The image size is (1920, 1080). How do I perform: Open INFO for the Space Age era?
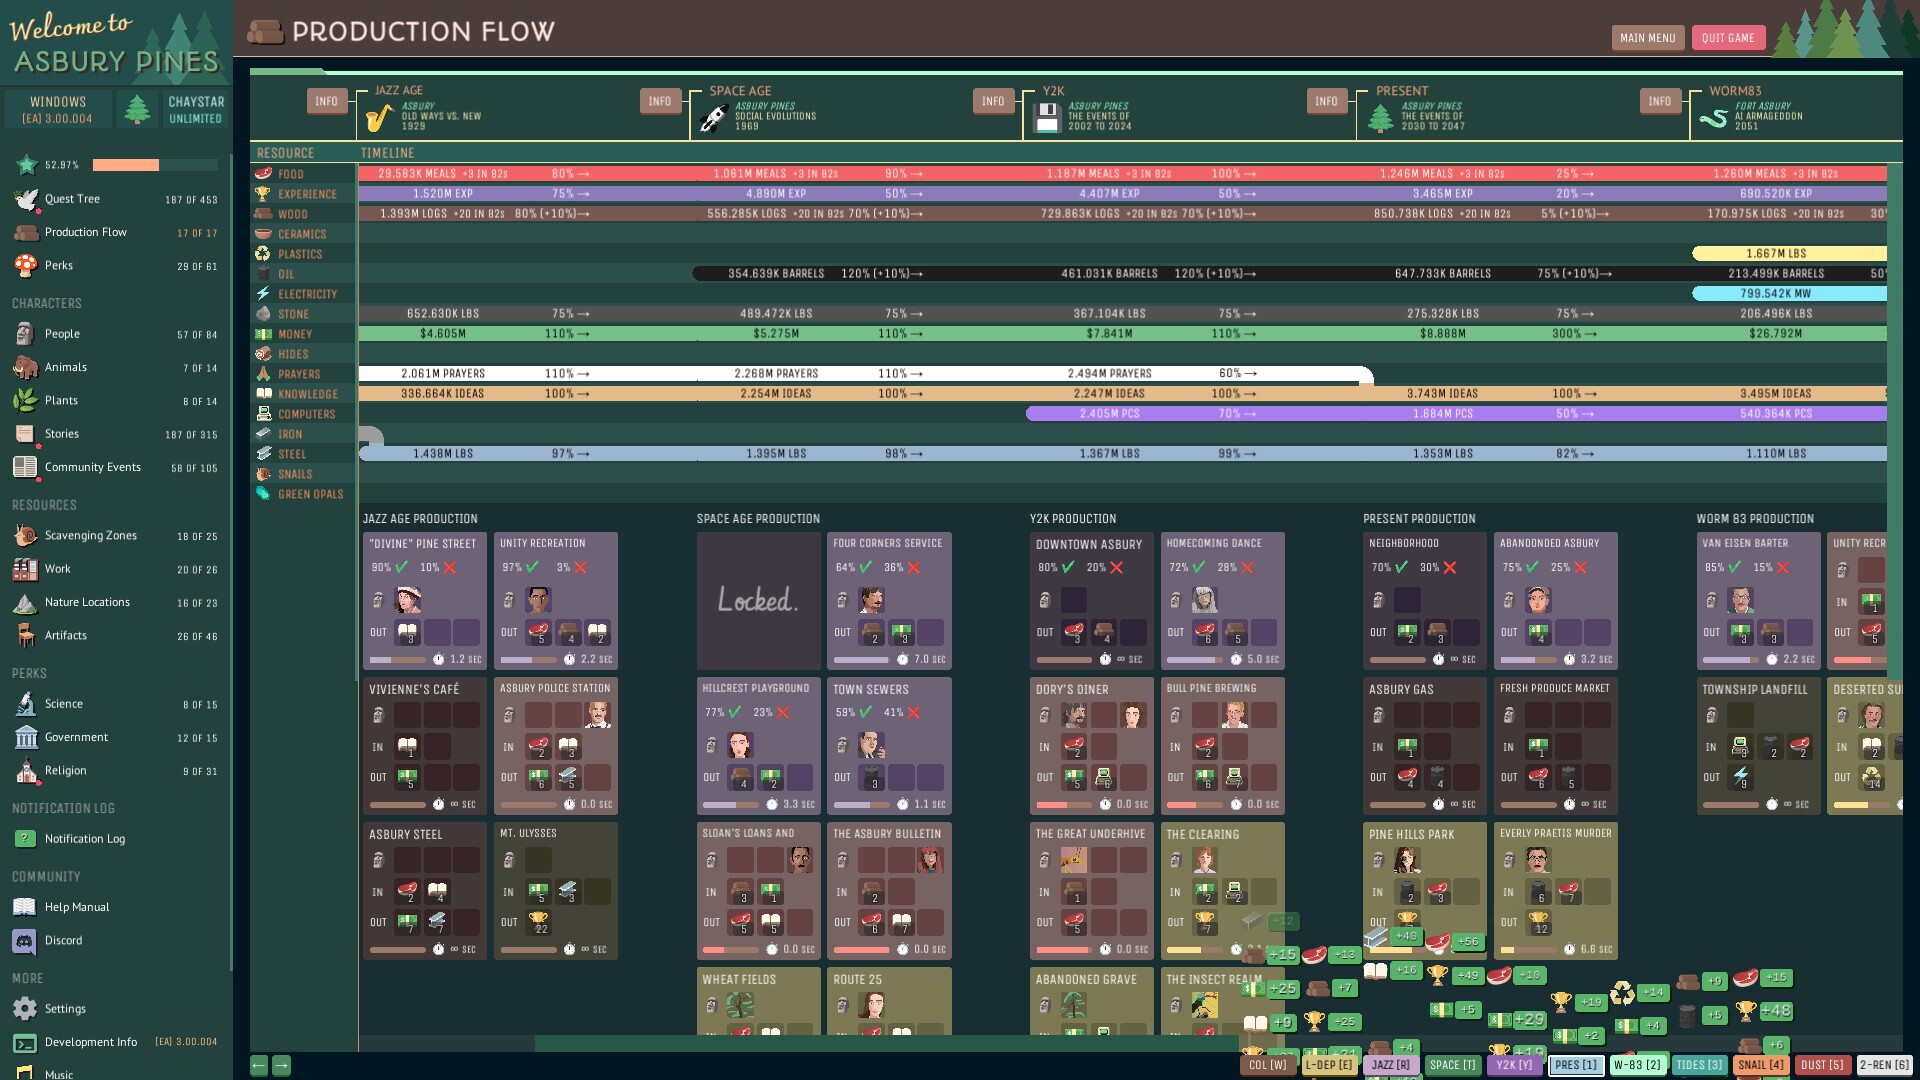click(660, 101)
